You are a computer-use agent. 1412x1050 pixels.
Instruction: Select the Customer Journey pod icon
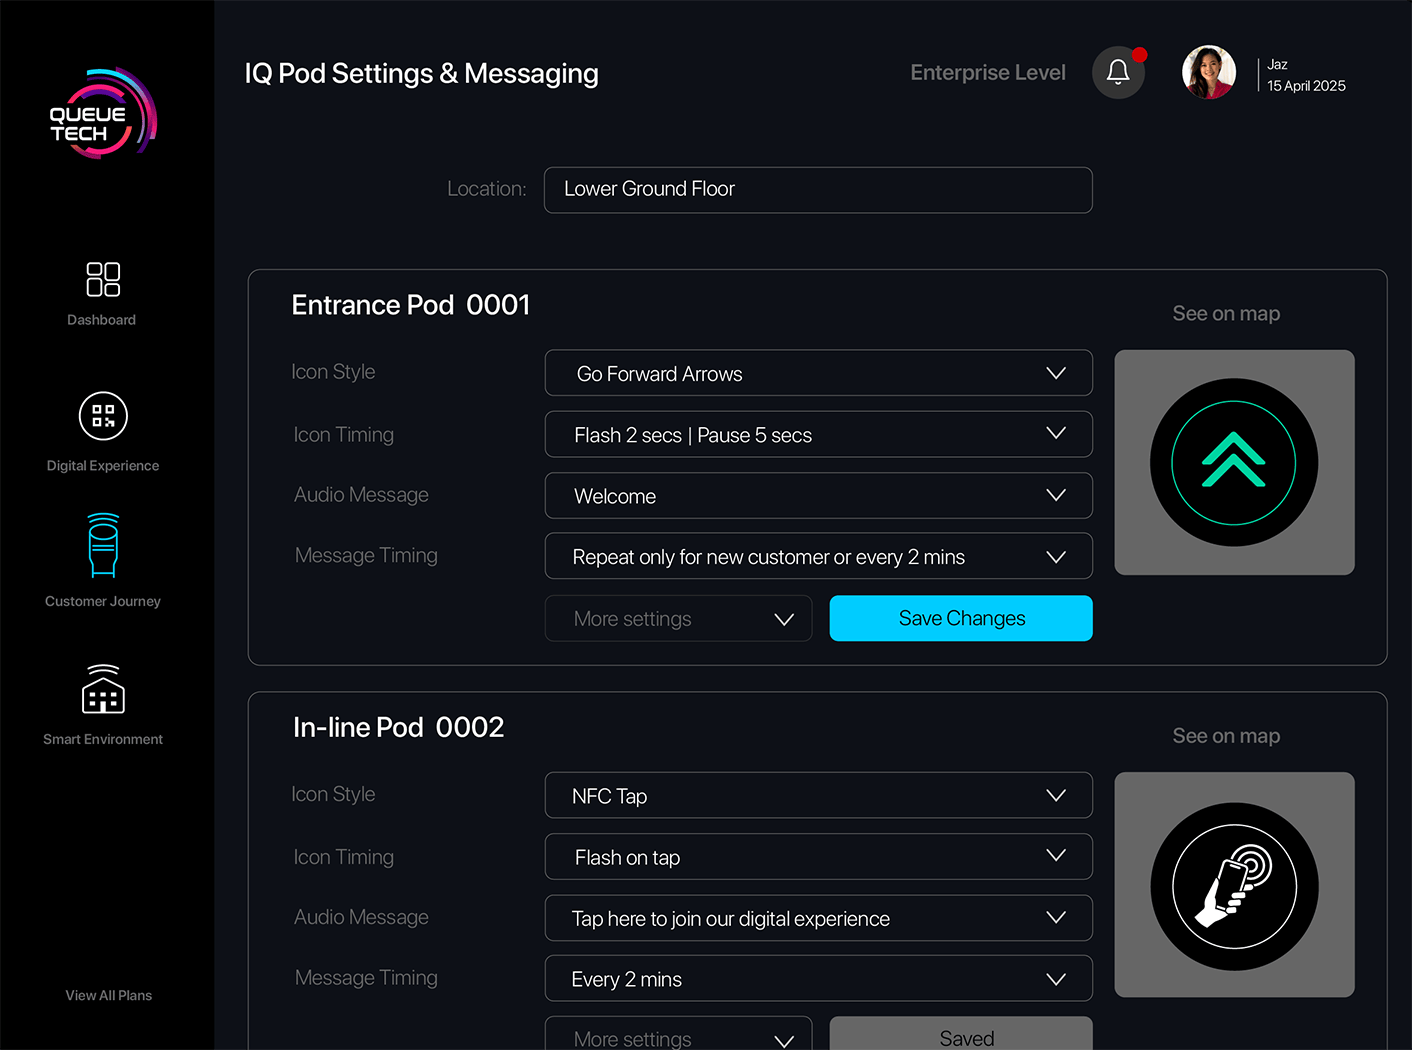[x=103, y=546]
